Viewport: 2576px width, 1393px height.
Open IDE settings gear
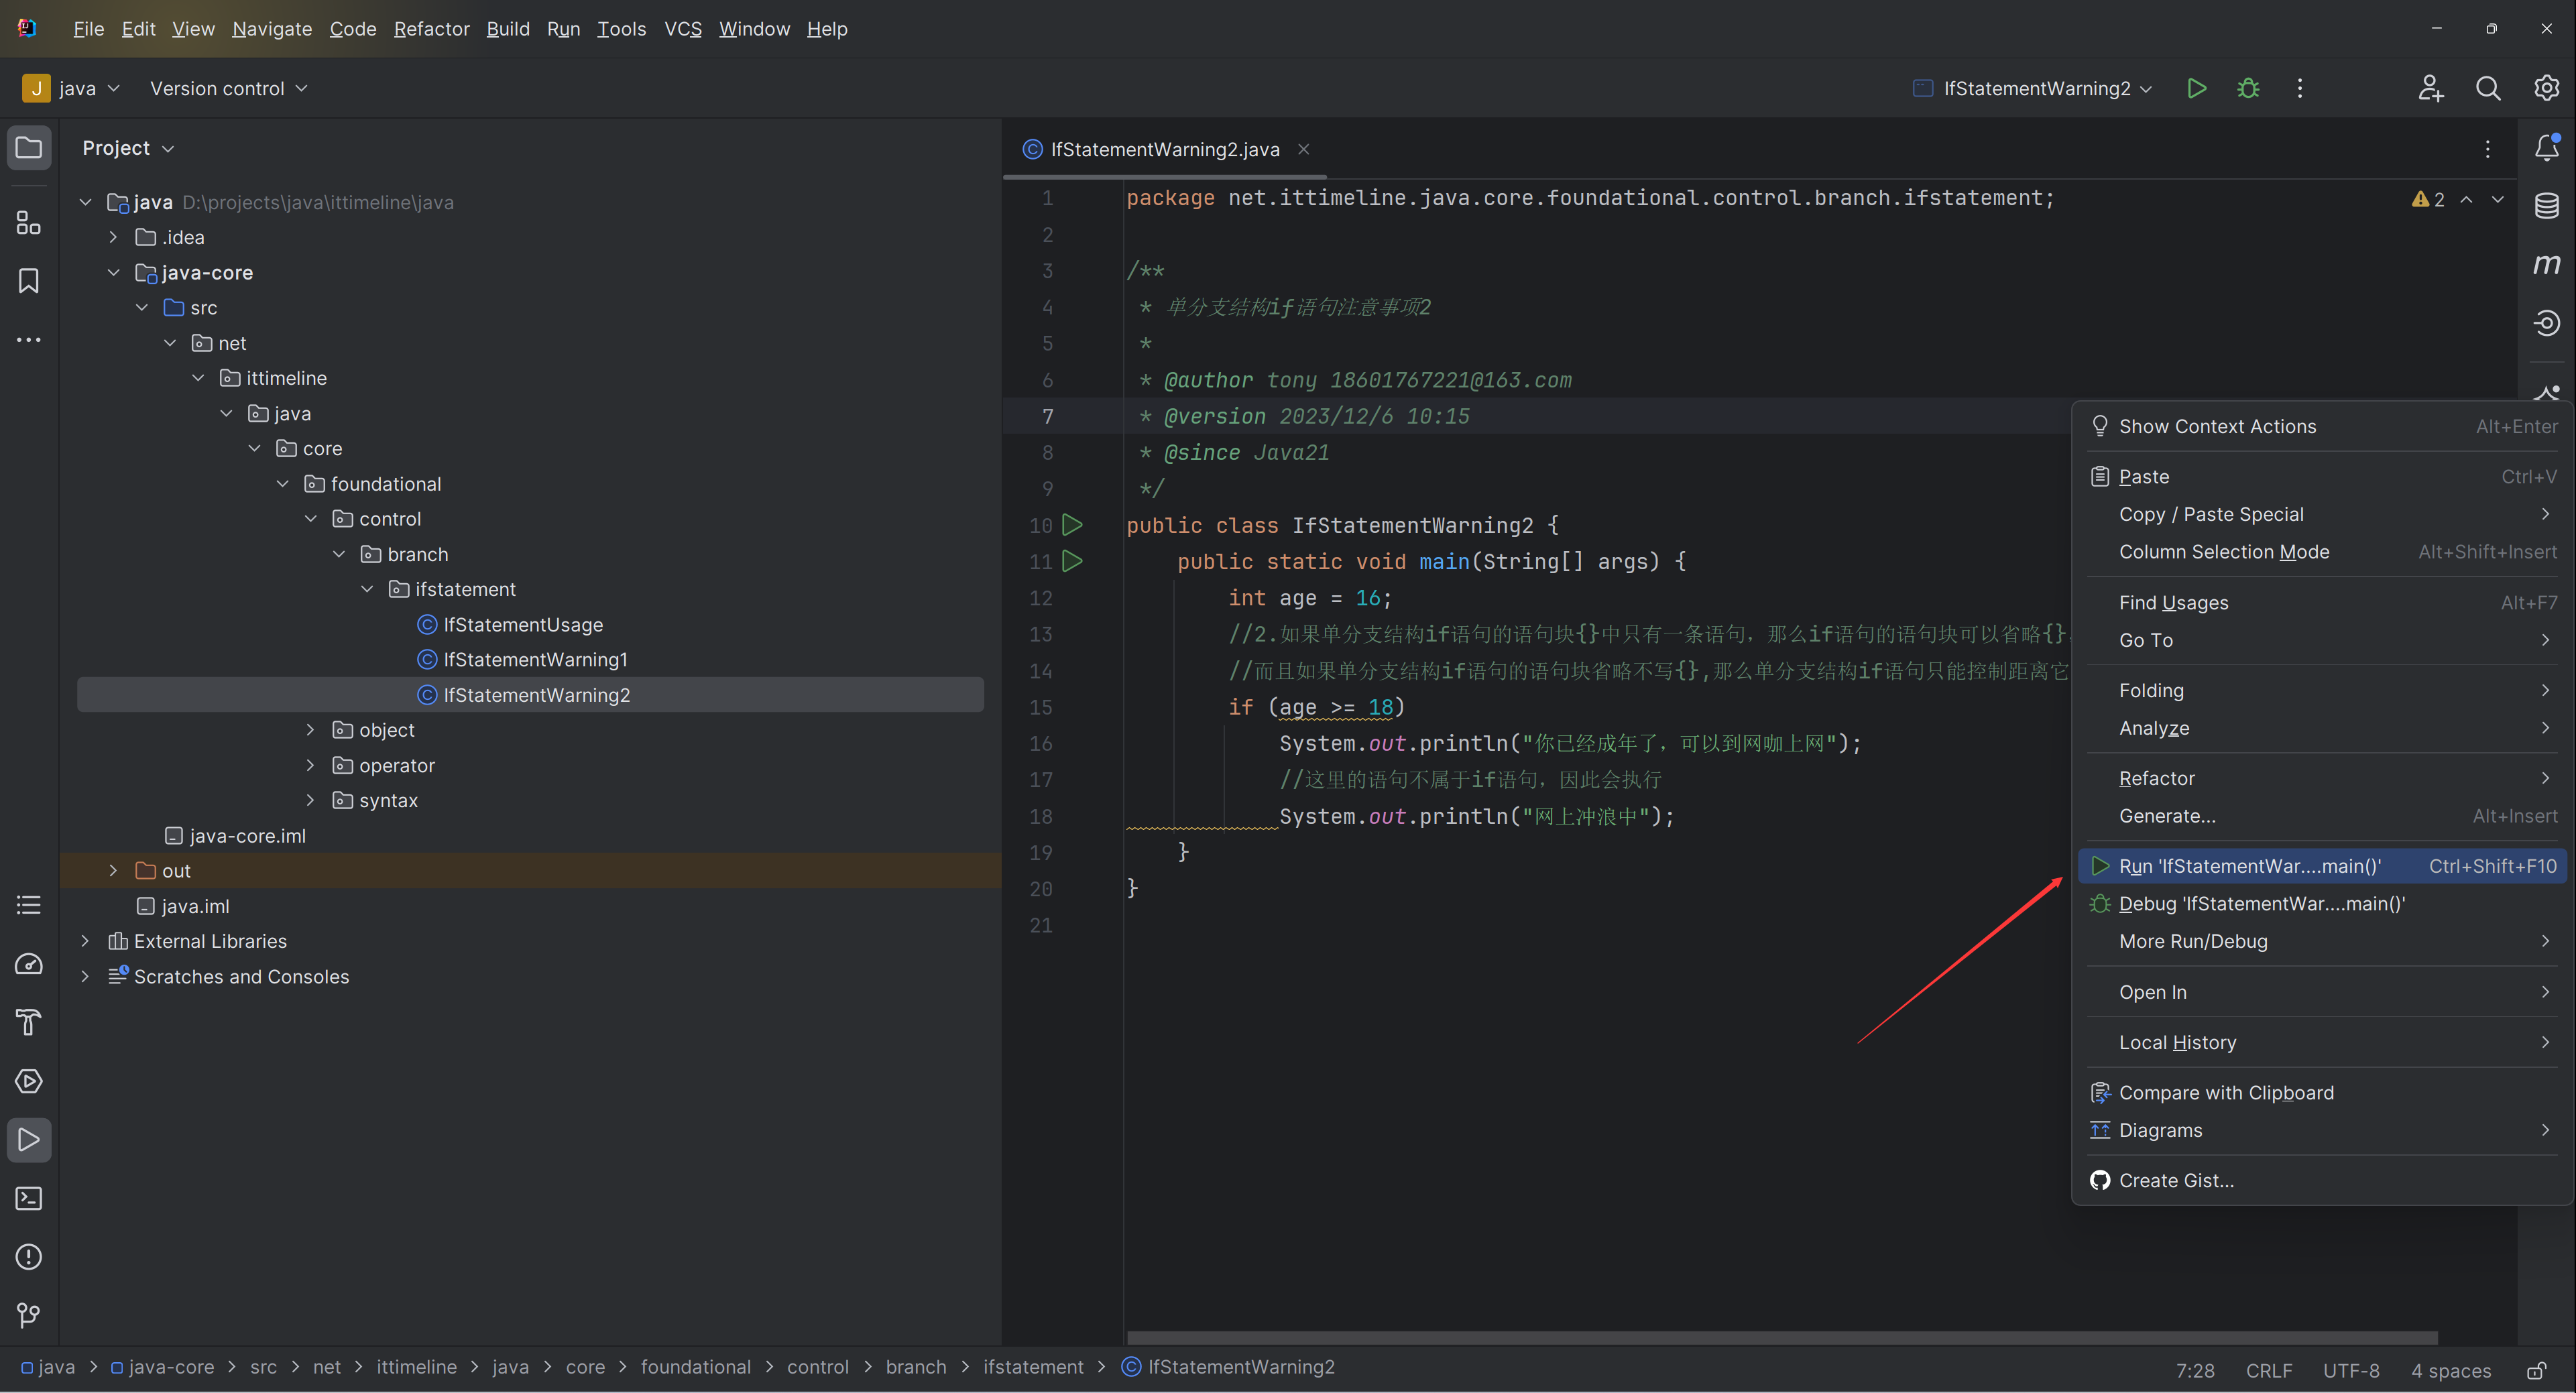[2546, 88]
